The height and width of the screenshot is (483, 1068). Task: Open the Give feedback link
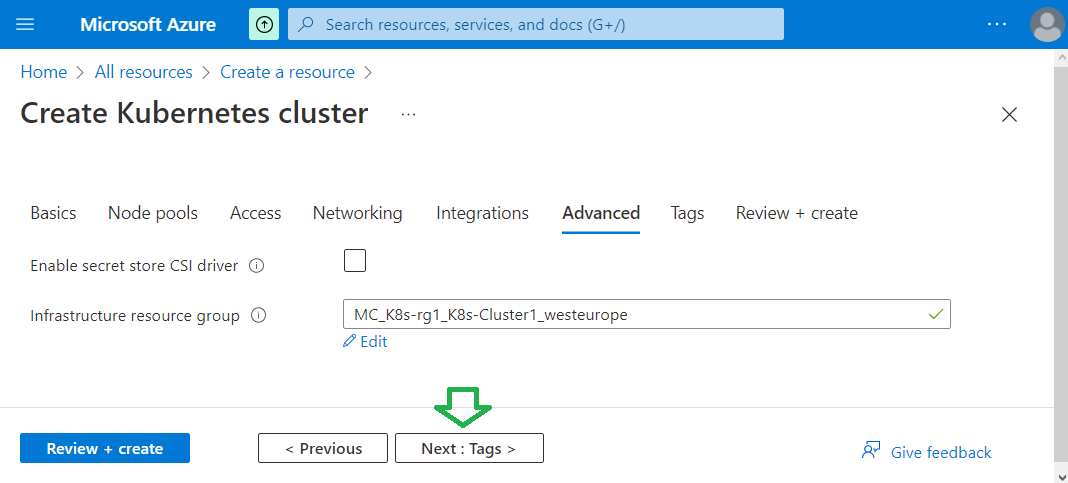click(x=926, y=452)
